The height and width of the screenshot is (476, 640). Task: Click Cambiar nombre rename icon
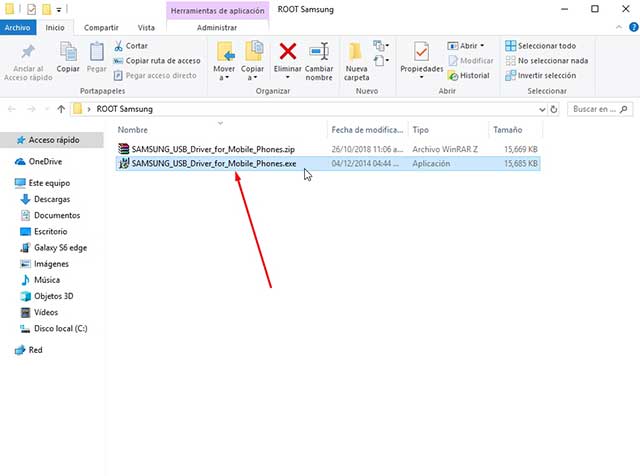tap(319, 52)
